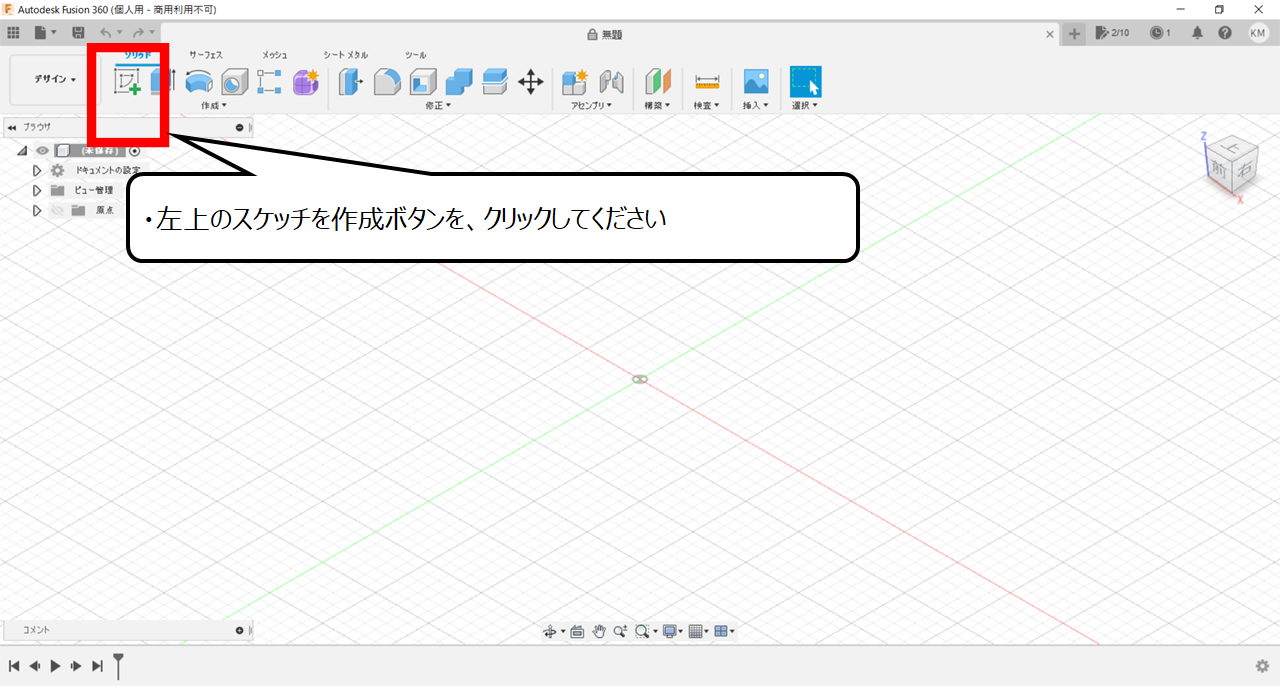Collapse the root component tree node
The height and width of the screenshot is (686, 1280).
coord(22,151)
